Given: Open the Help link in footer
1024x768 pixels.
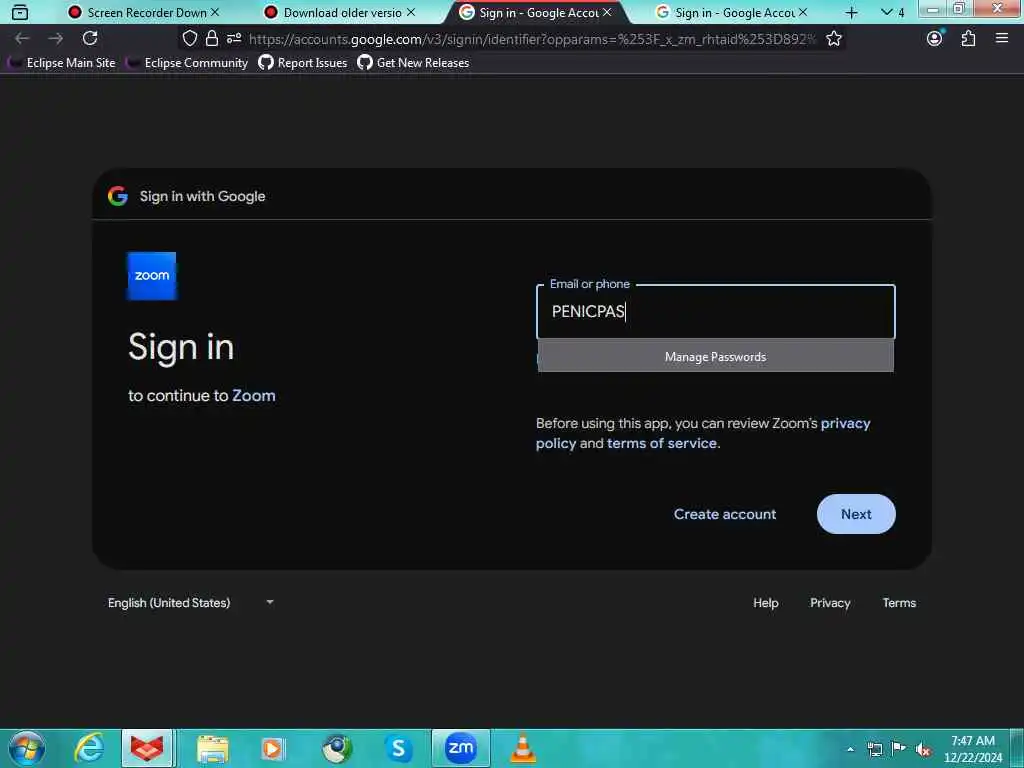Looking at the screenshot, I should [765, 603].
